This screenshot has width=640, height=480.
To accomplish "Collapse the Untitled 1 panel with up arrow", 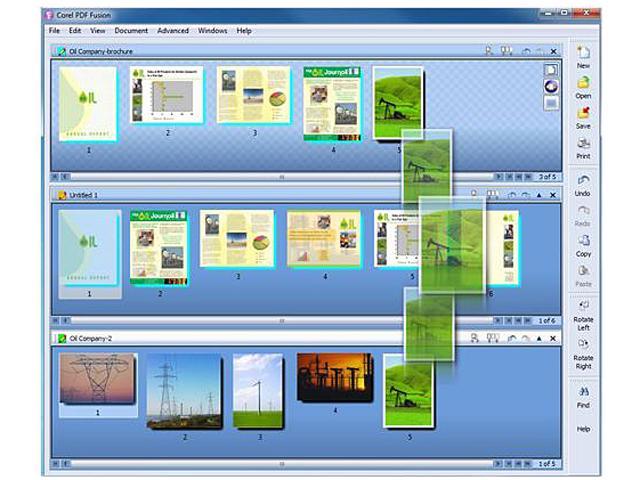I will pos(538,195).
